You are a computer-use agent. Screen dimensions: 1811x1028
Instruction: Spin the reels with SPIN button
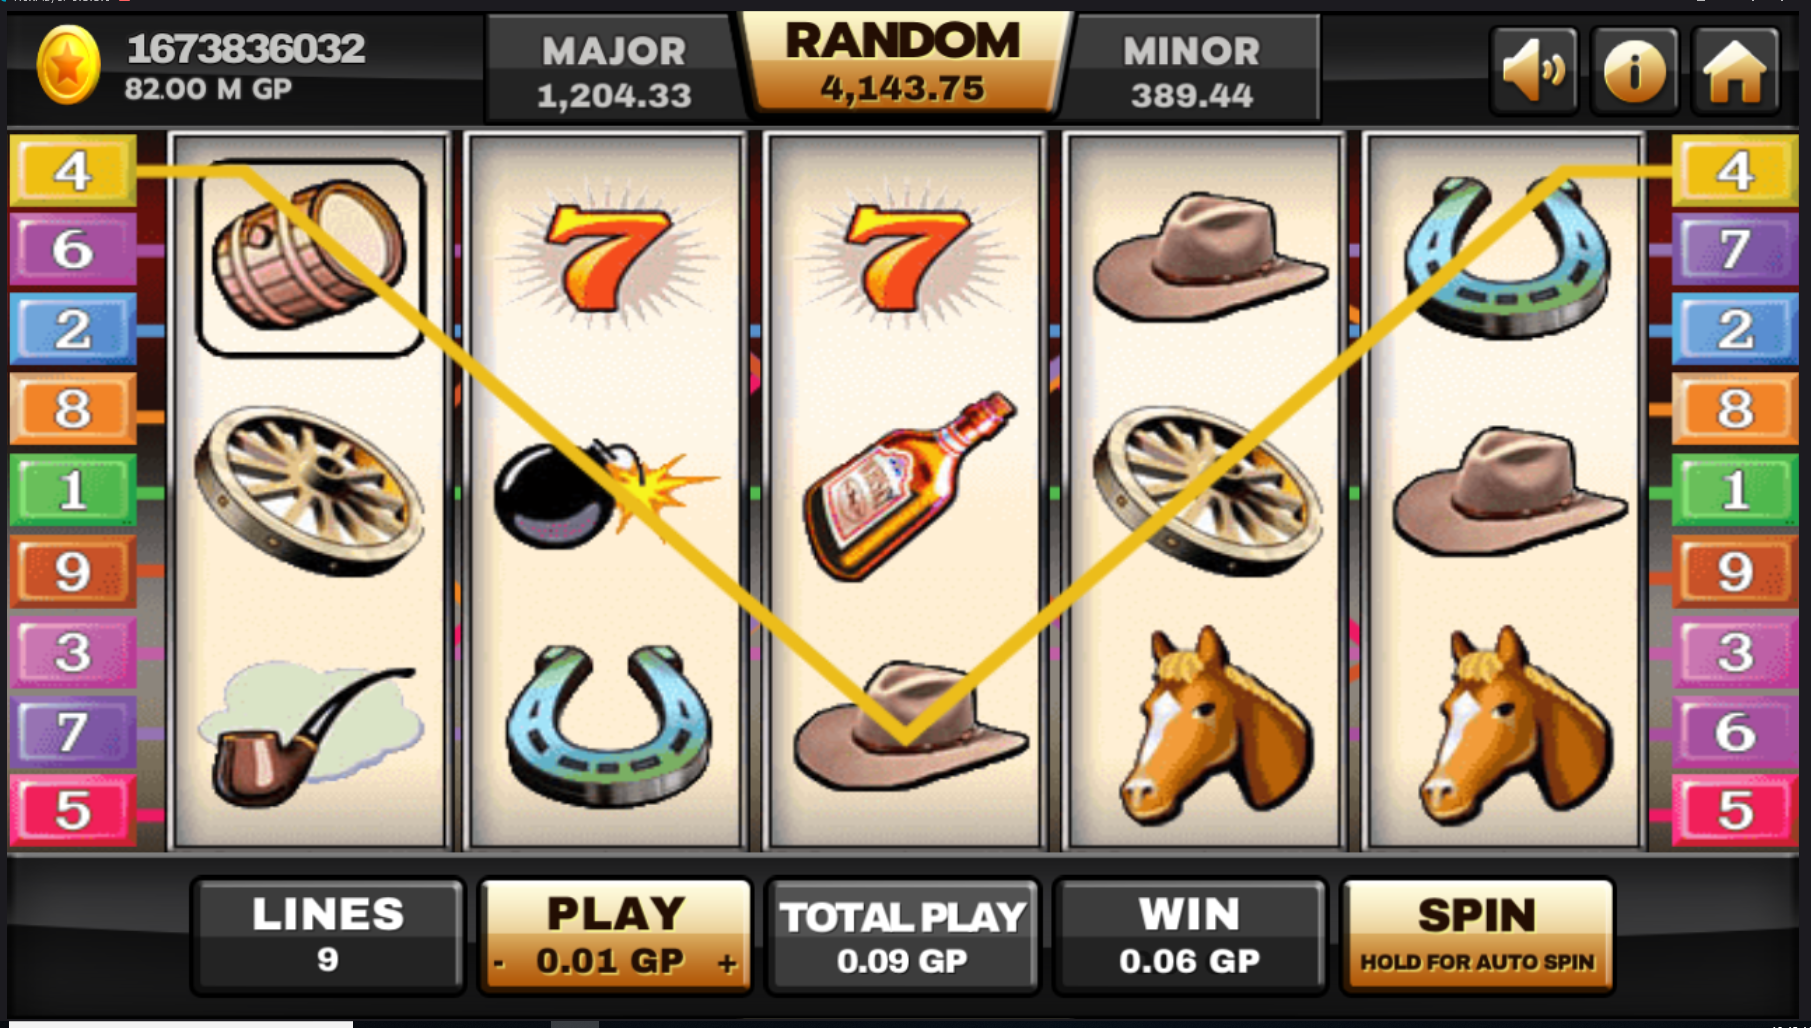pos(1477,937)
